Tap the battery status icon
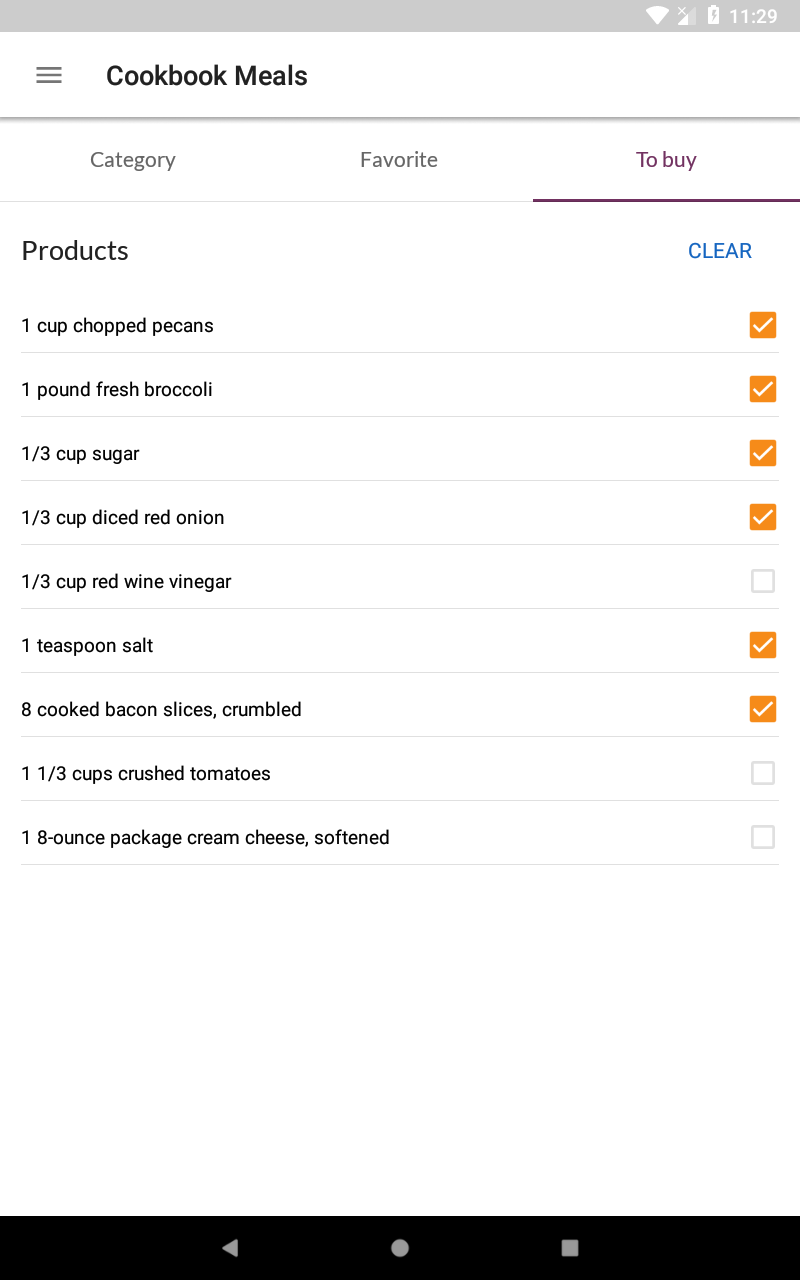The image size is (800, 1280). pyautogui.click(x=713, y=15)
